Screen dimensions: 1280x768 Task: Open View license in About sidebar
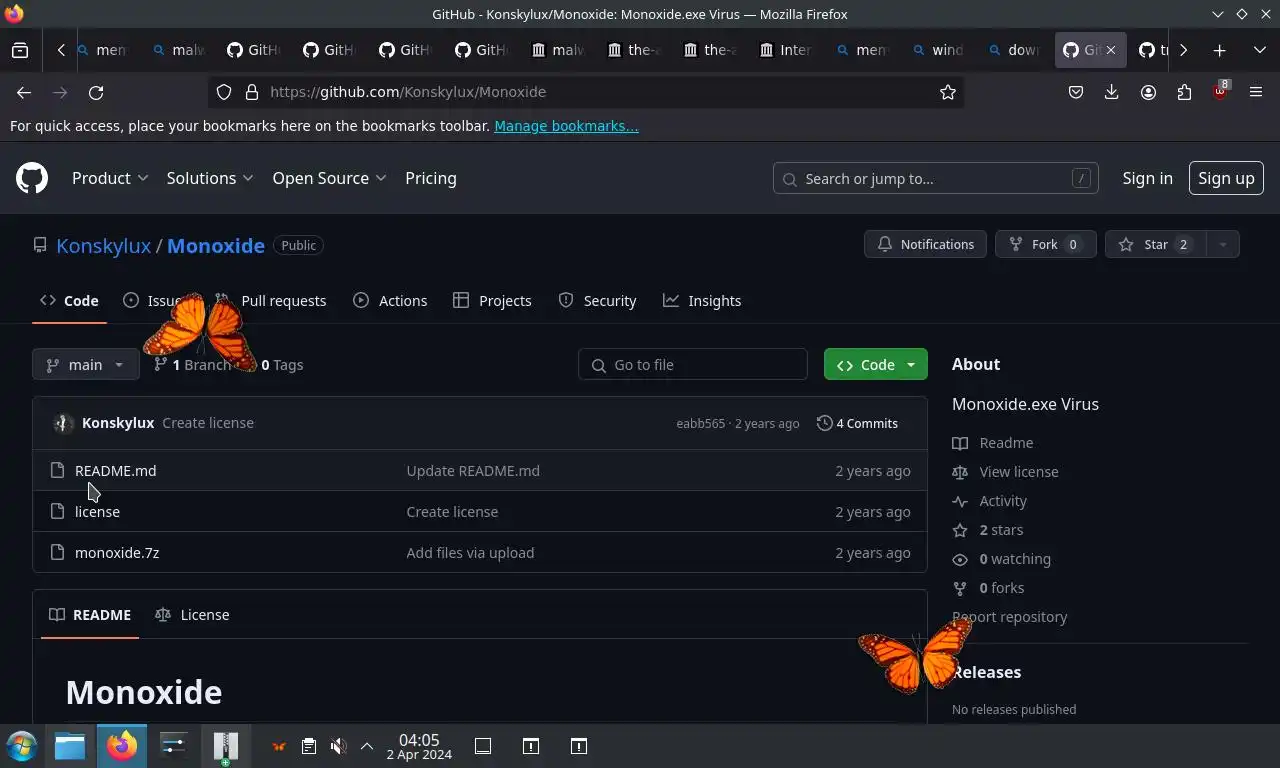point(1006,472)
